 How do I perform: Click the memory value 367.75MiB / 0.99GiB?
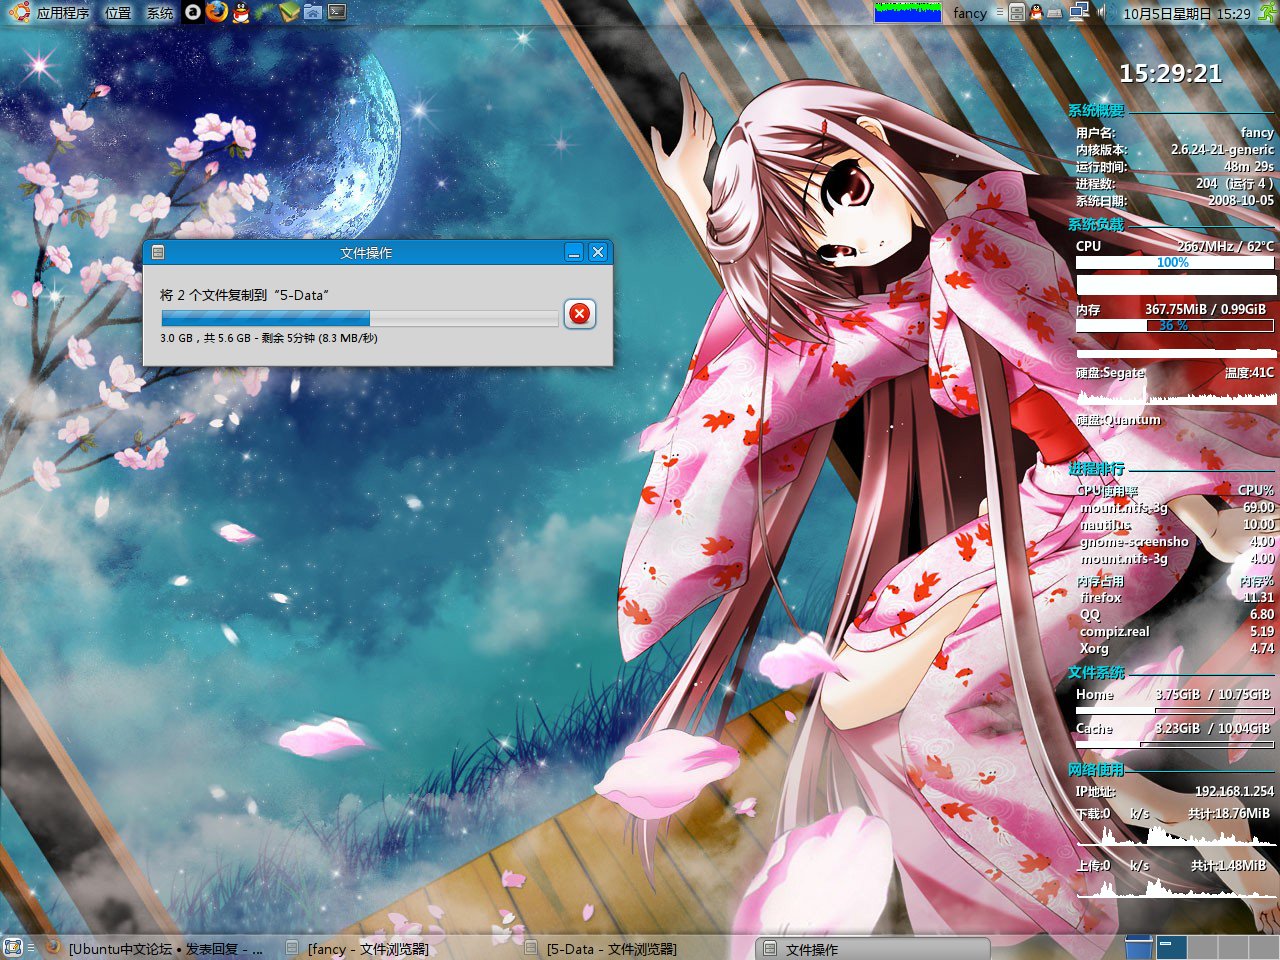(1205, 309)
